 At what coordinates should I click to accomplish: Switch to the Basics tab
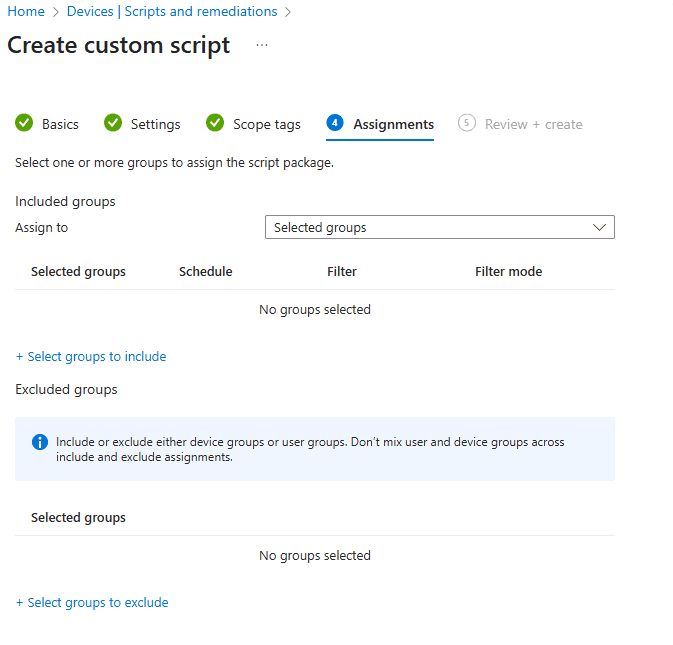point(60,125)
